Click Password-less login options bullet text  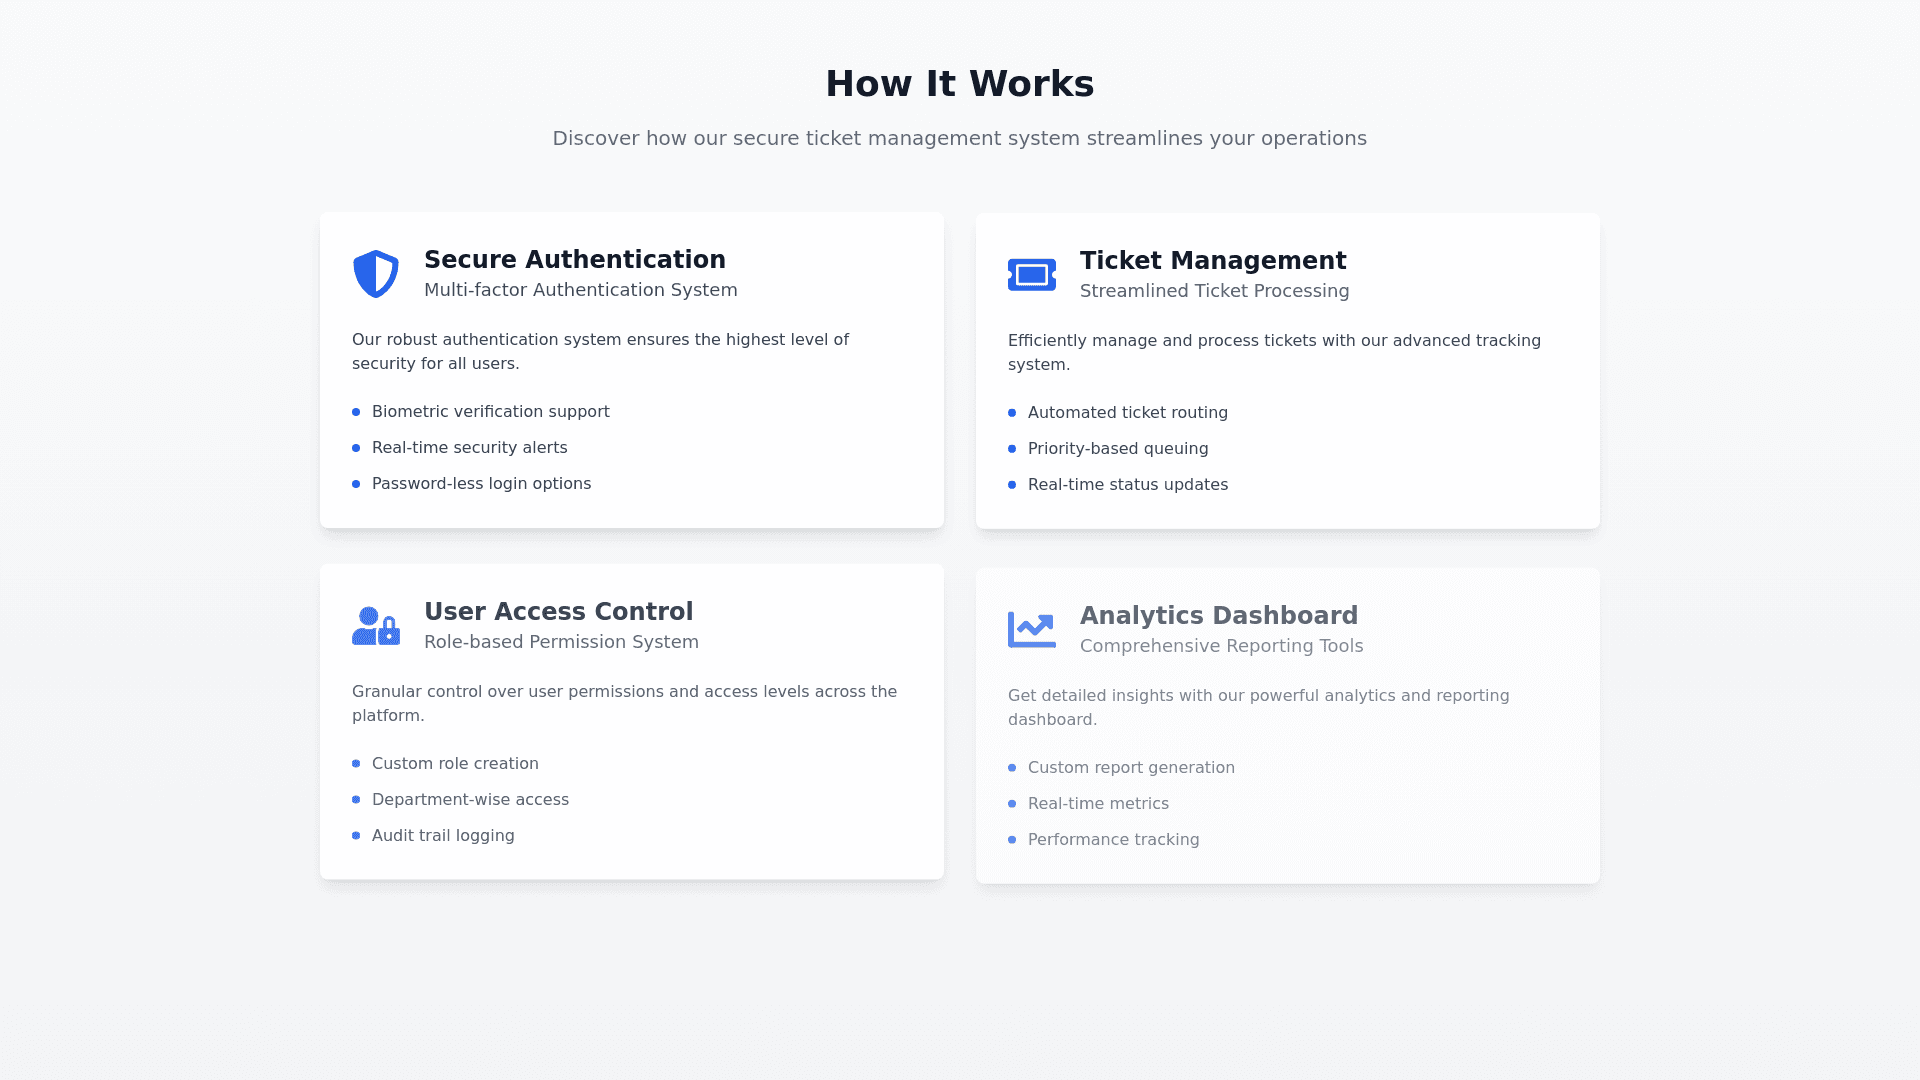click(x=481, y=484)
